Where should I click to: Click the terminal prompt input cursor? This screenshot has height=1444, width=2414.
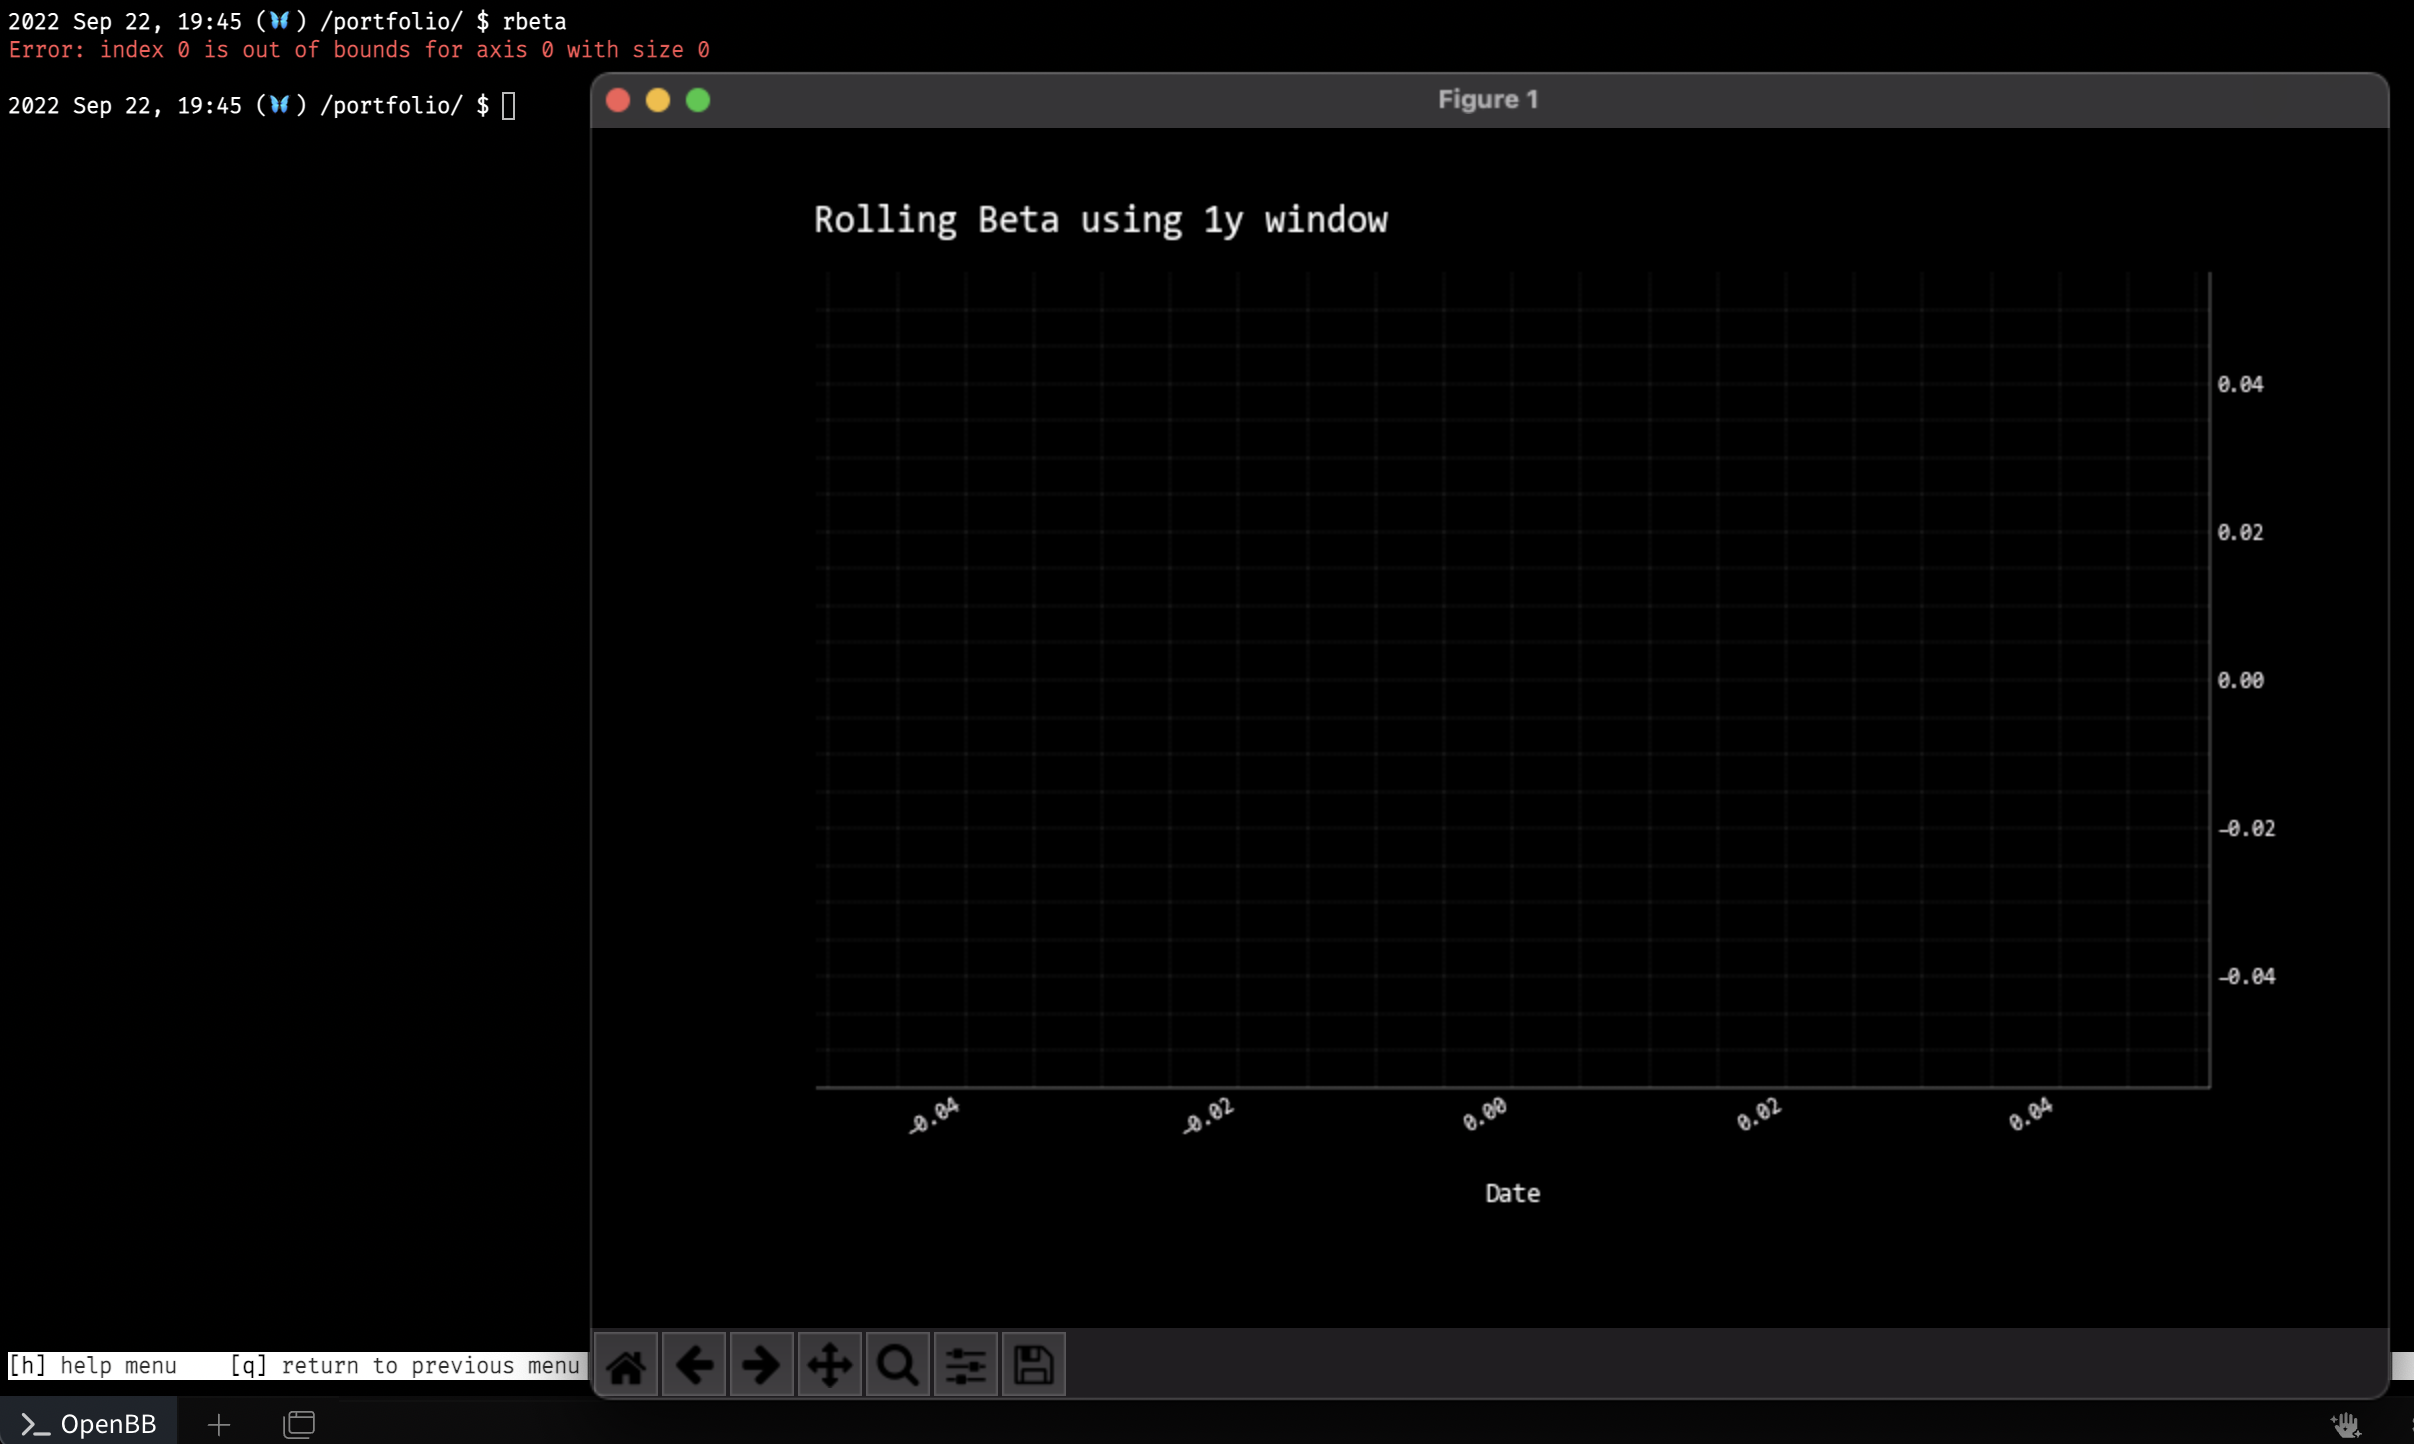509,105
